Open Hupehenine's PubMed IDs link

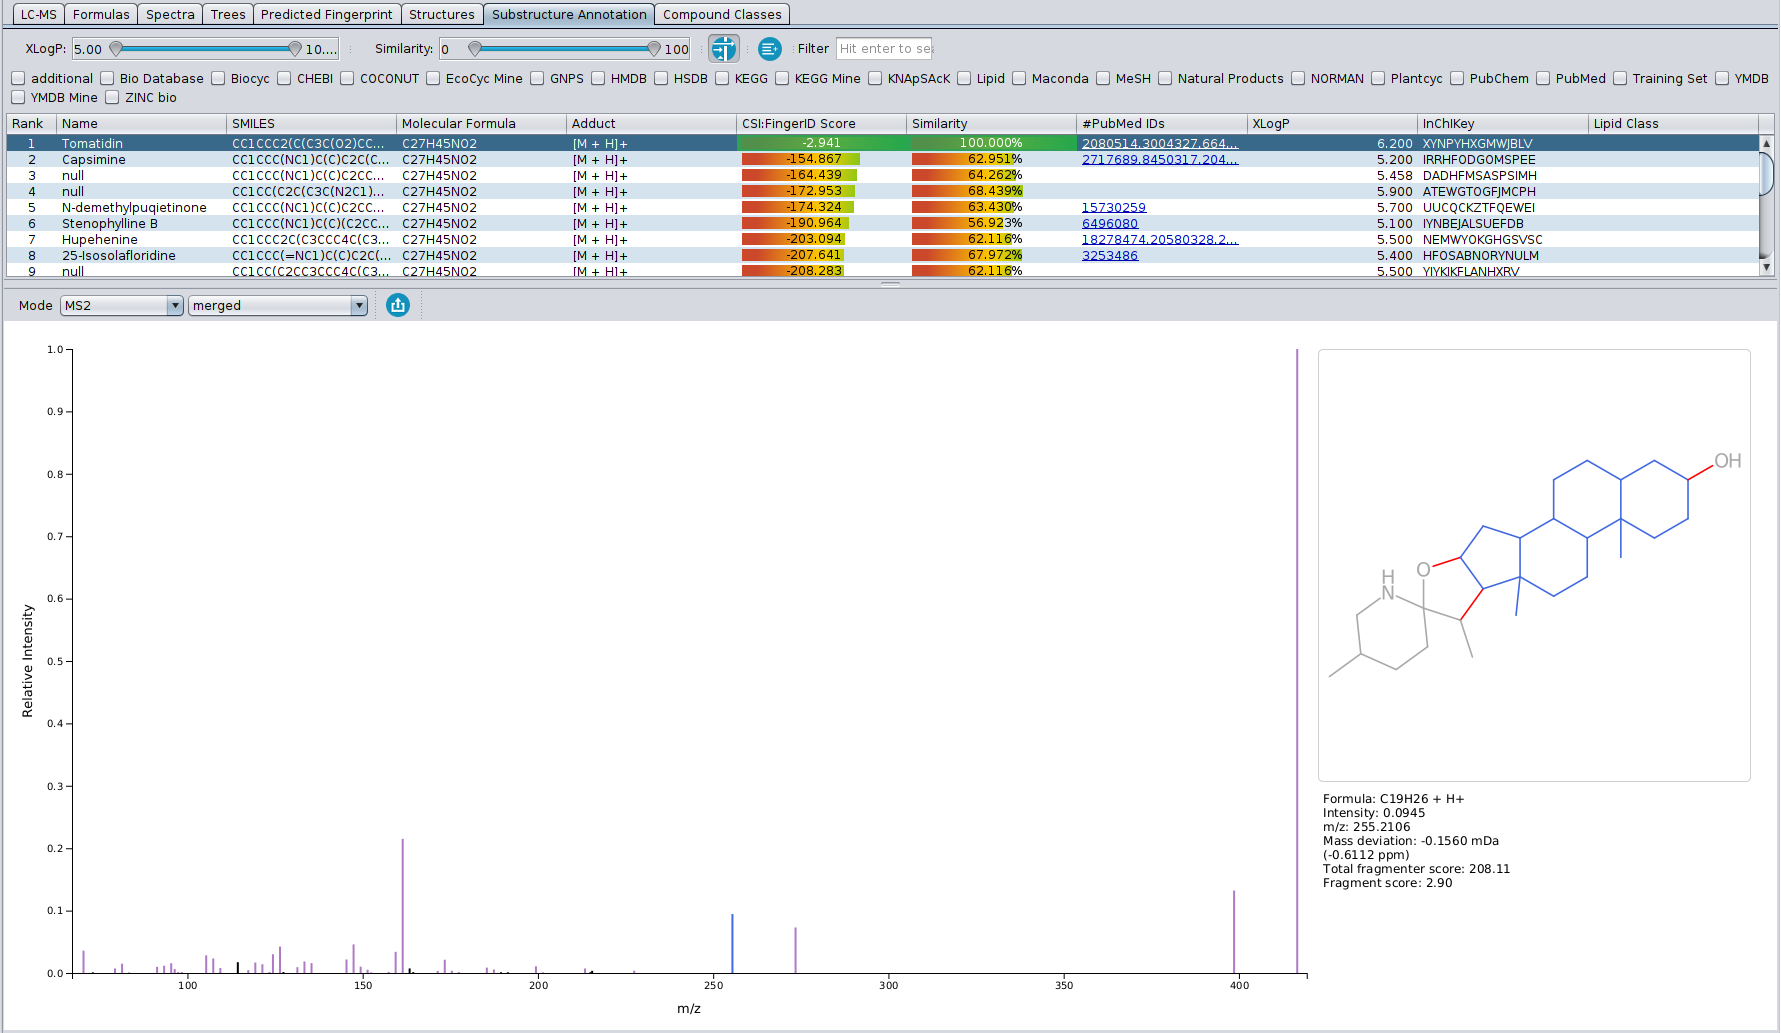pyautogui.click(x=1160, y=240)
